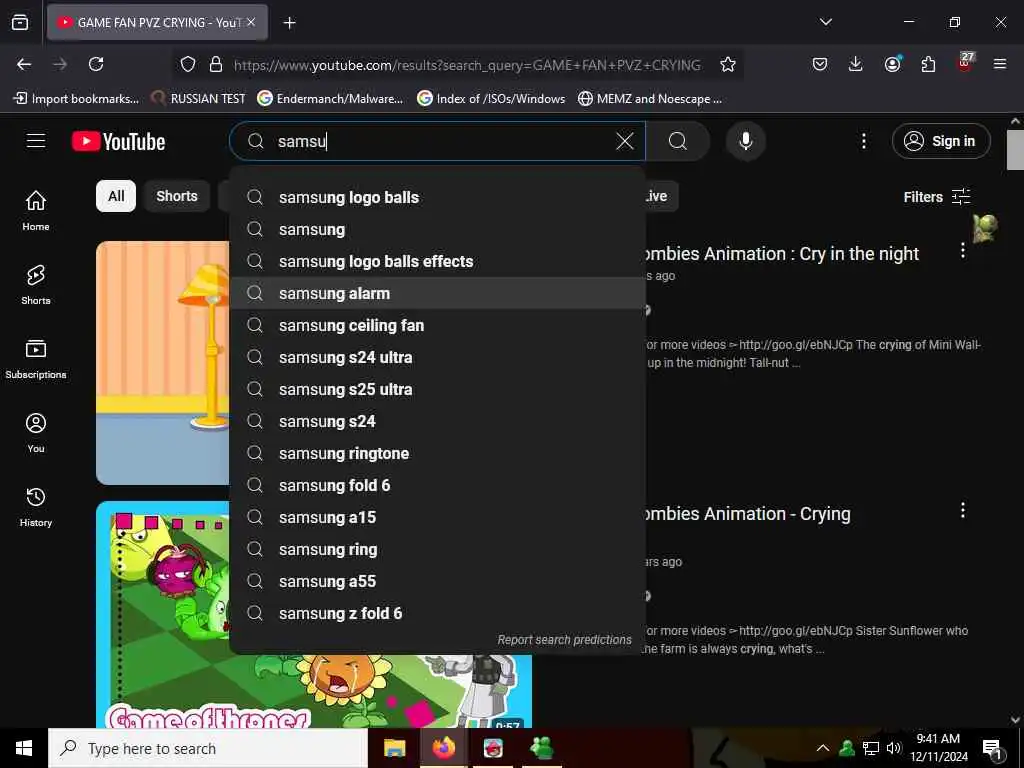This screenshot has width=1024, height=768.
Task: Open Shorts in the sidebar
Action: pyautogui.click(x=36, y=285)
